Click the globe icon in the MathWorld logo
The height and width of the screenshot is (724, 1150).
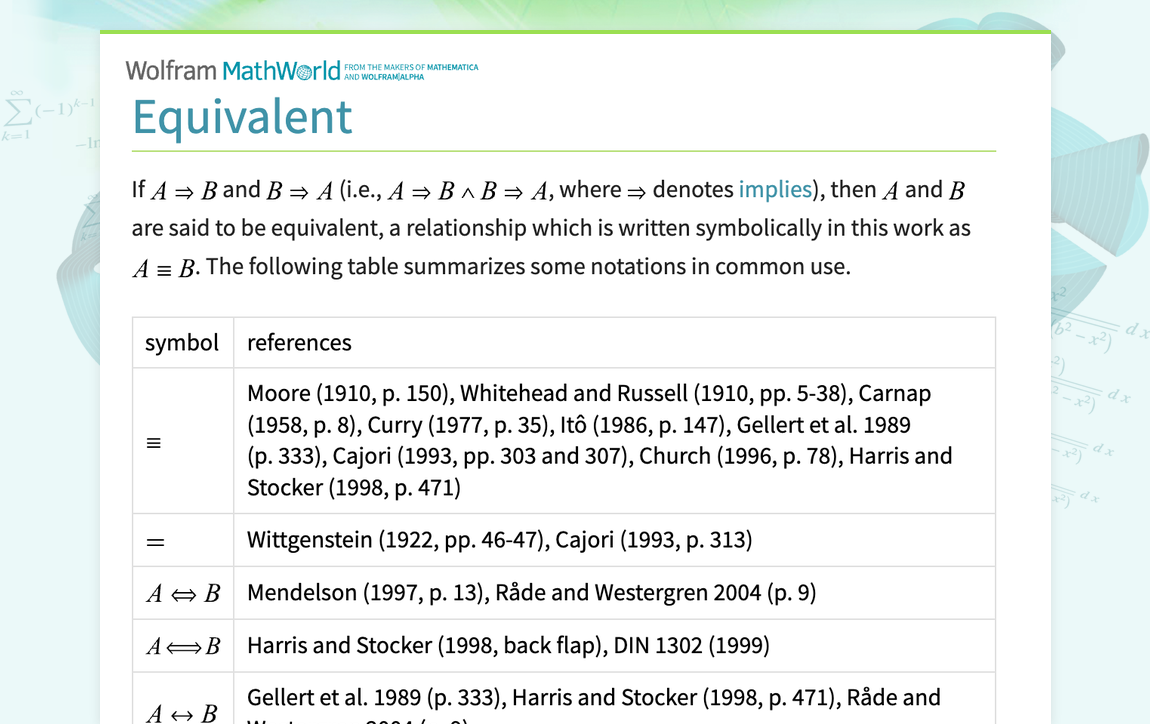306,70
